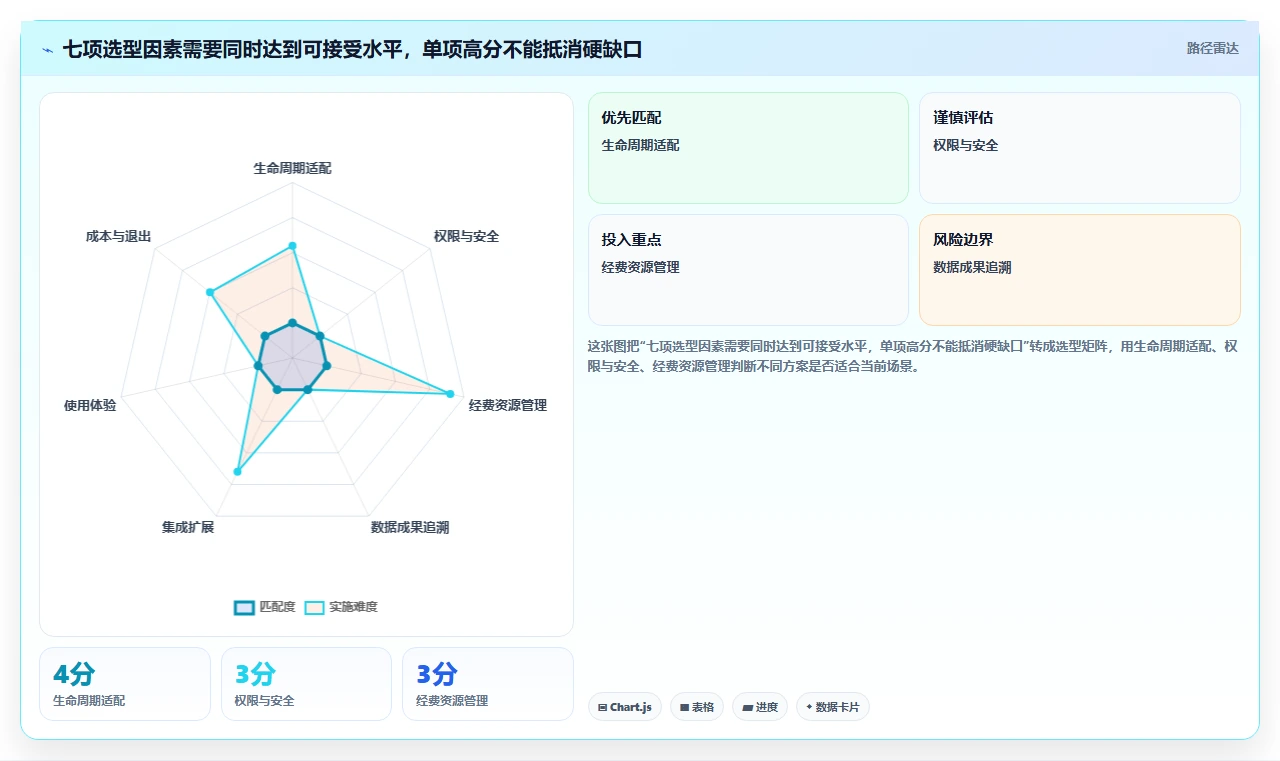Click the 3分 权限与安全 stat card
Screen dimensions: 1280x761
(x=306, y=684)
